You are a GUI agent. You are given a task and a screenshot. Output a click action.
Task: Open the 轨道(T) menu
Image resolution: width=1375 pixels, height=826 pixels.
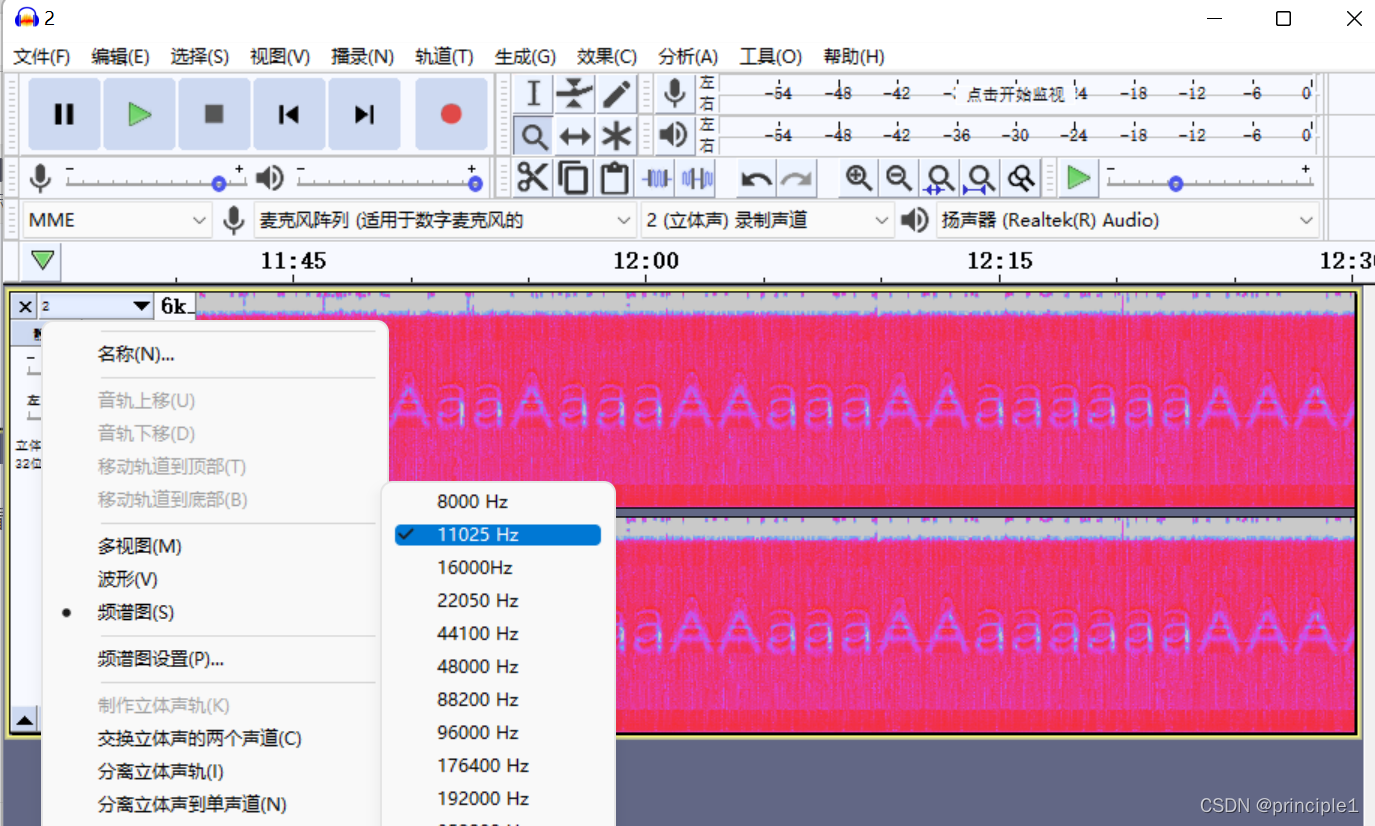pyautogui.click(x=444, y=57)
